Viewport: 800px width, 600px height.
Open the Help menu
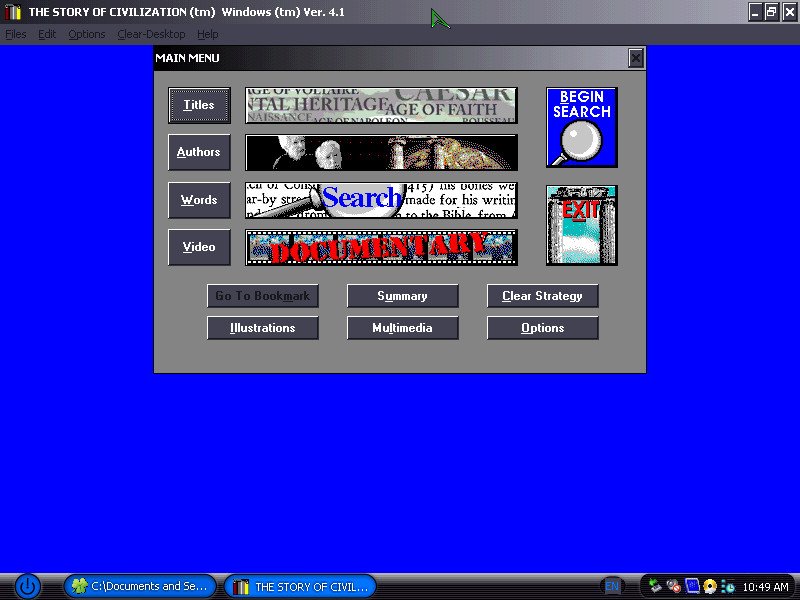pyautogui.click(x=208, y=34)
